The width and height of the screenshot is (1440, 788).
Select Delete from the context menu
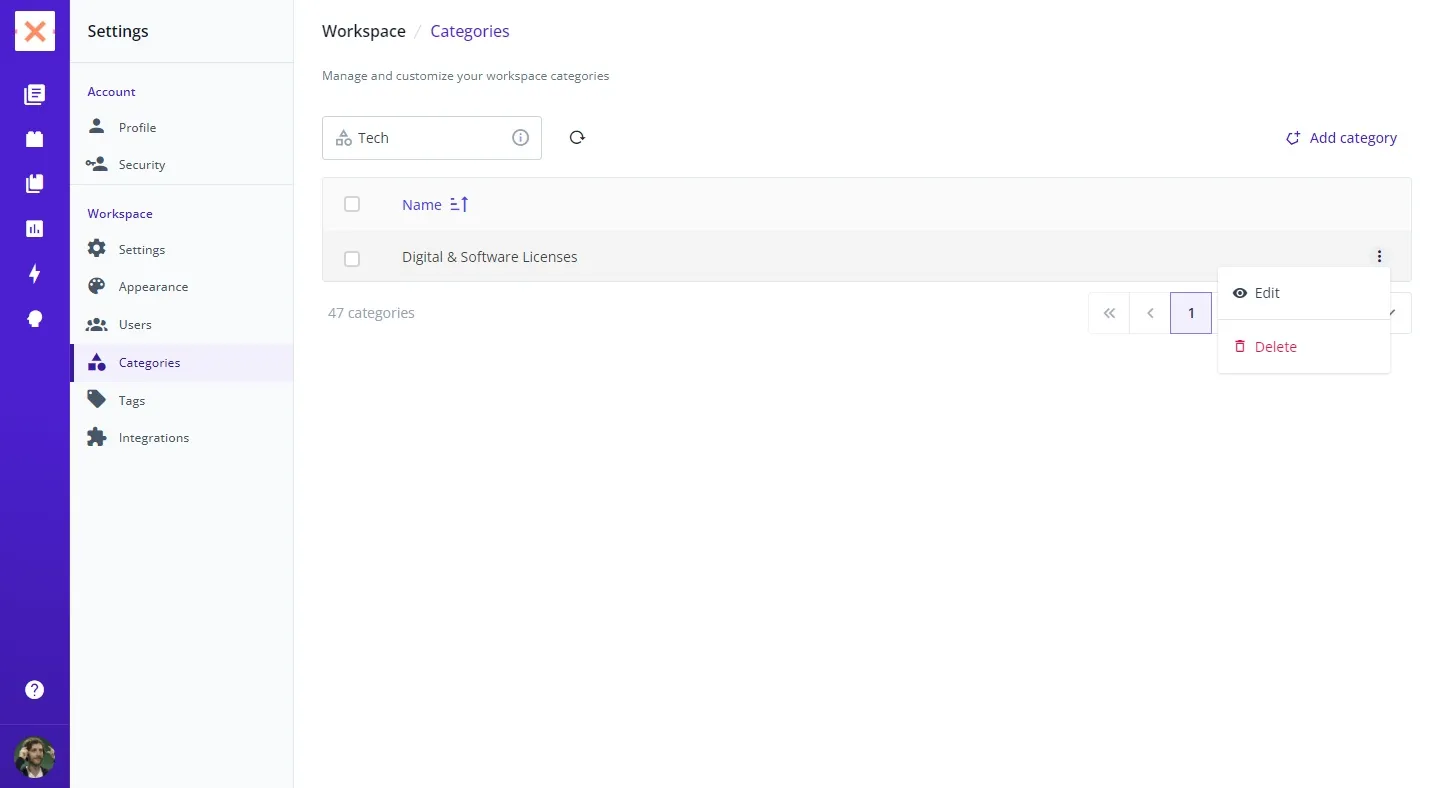[x=1275, y=347]
